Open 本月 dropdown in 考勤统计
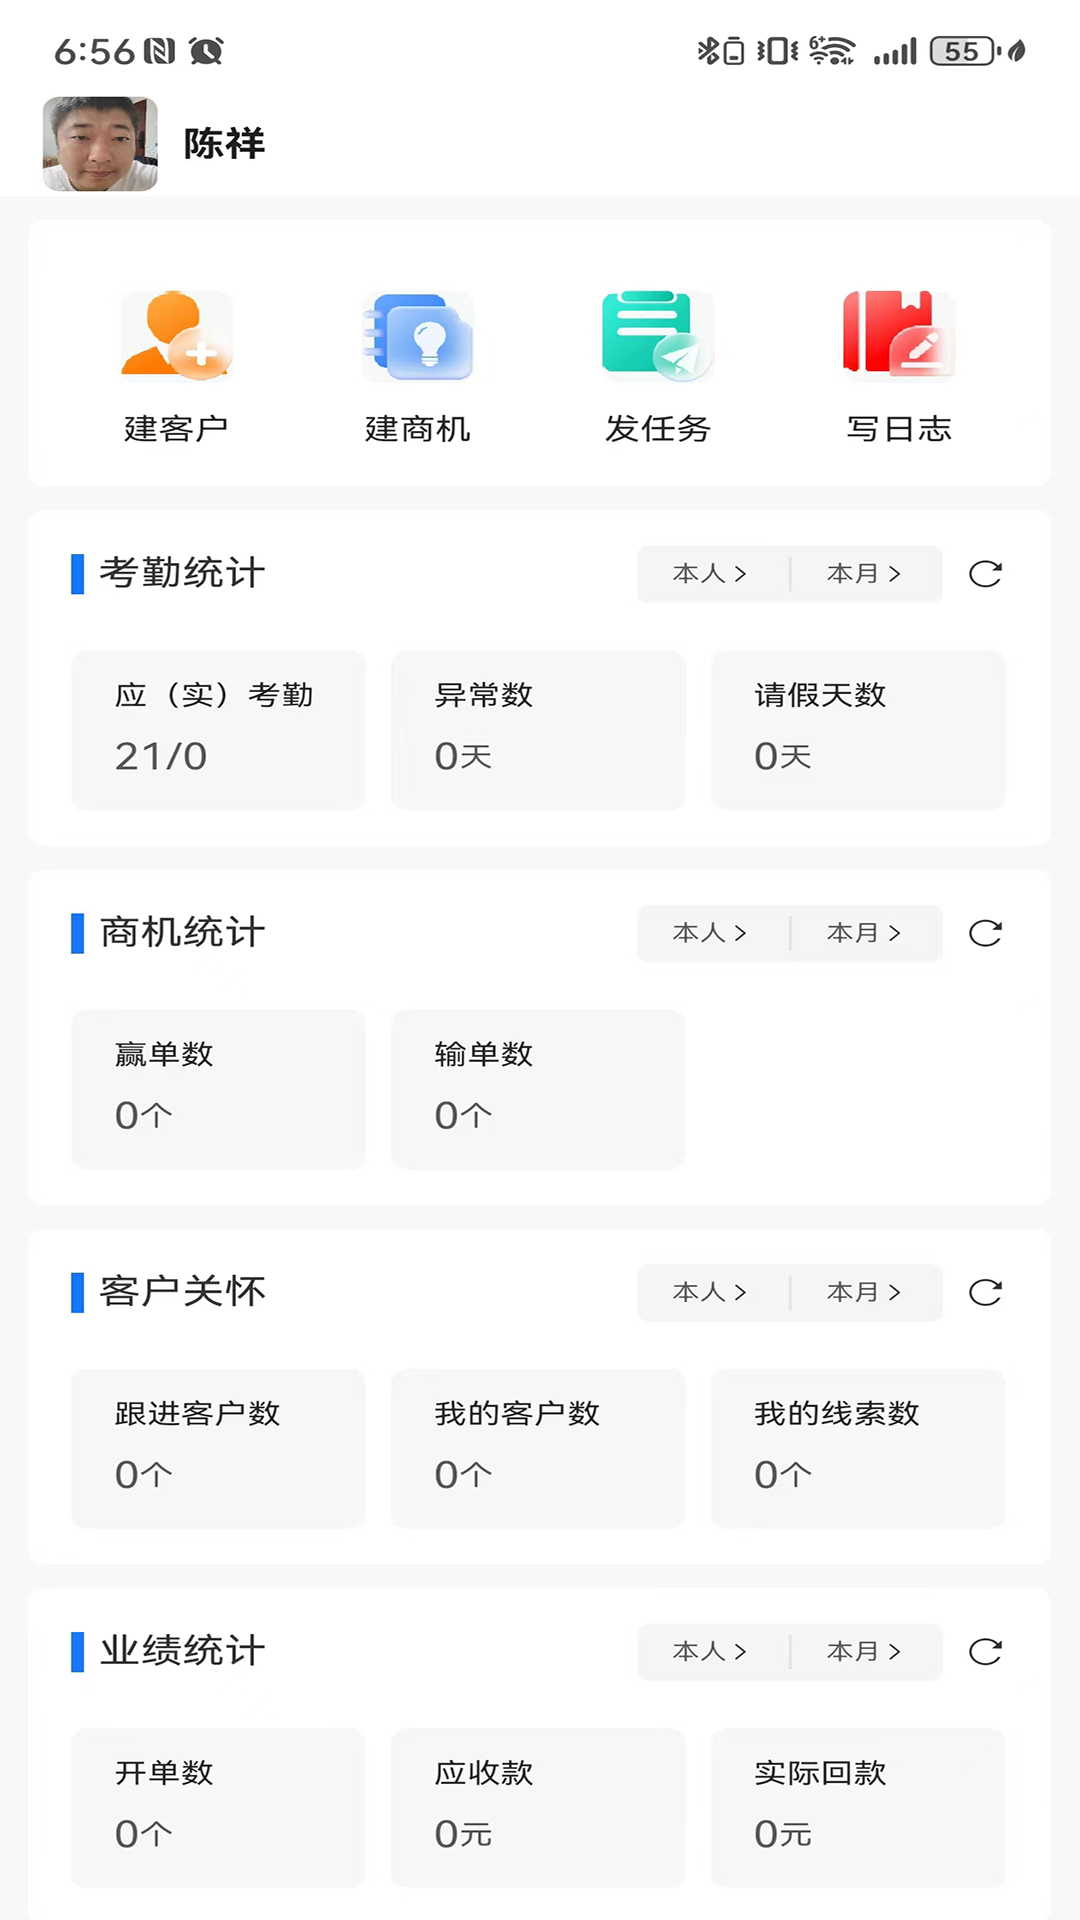Viewport: 1080px width, 1920px height. click(x=864, y=574)
